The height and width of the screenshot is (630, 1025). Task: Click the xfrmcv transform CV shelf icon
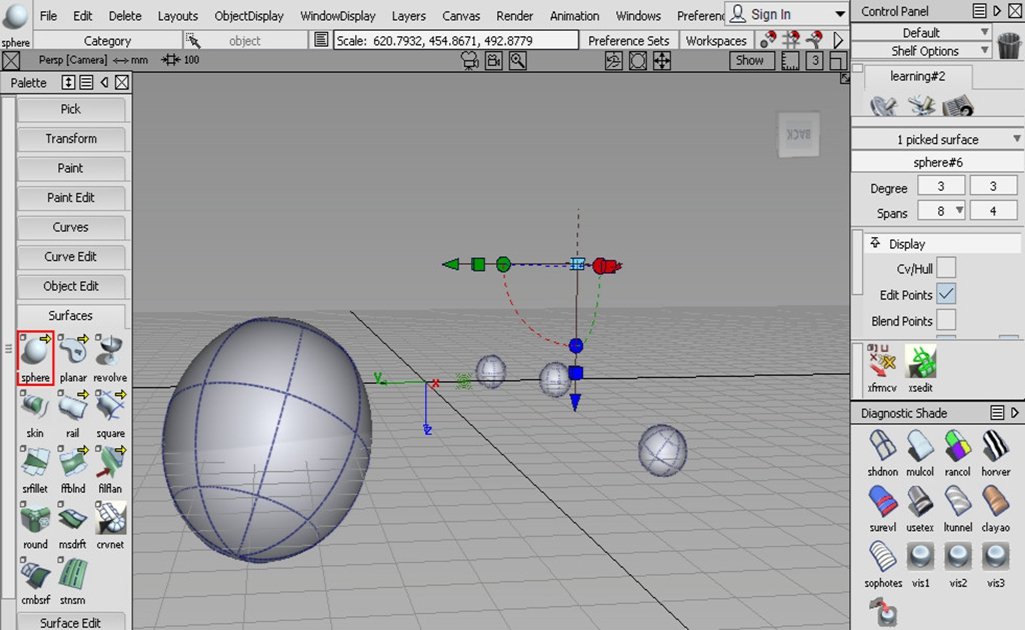[882, 368]
